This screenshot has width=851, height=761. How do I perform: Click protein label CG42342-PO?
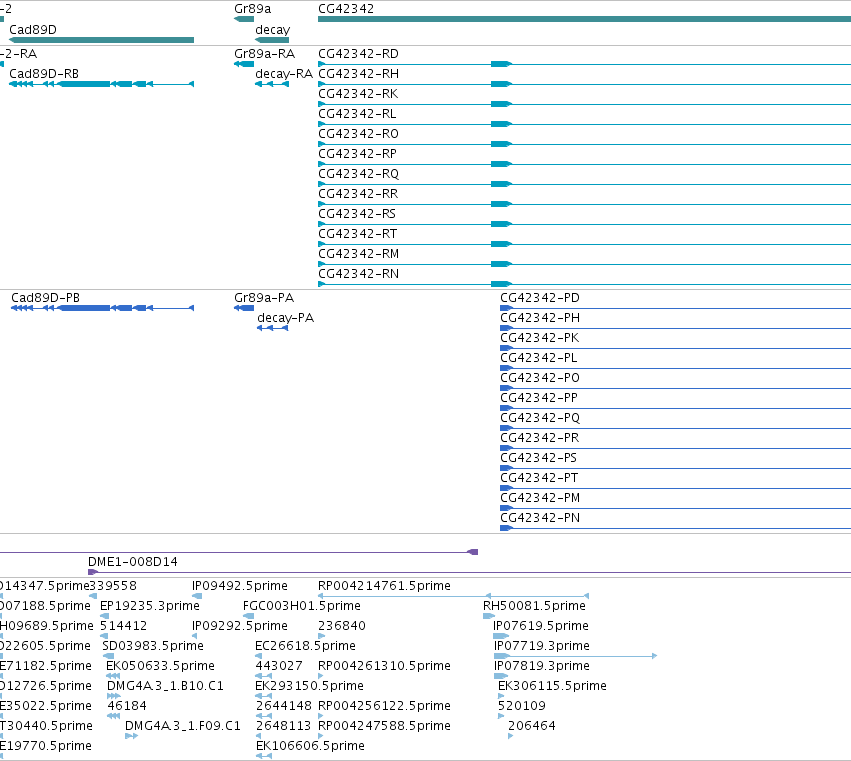click(540, 378)
